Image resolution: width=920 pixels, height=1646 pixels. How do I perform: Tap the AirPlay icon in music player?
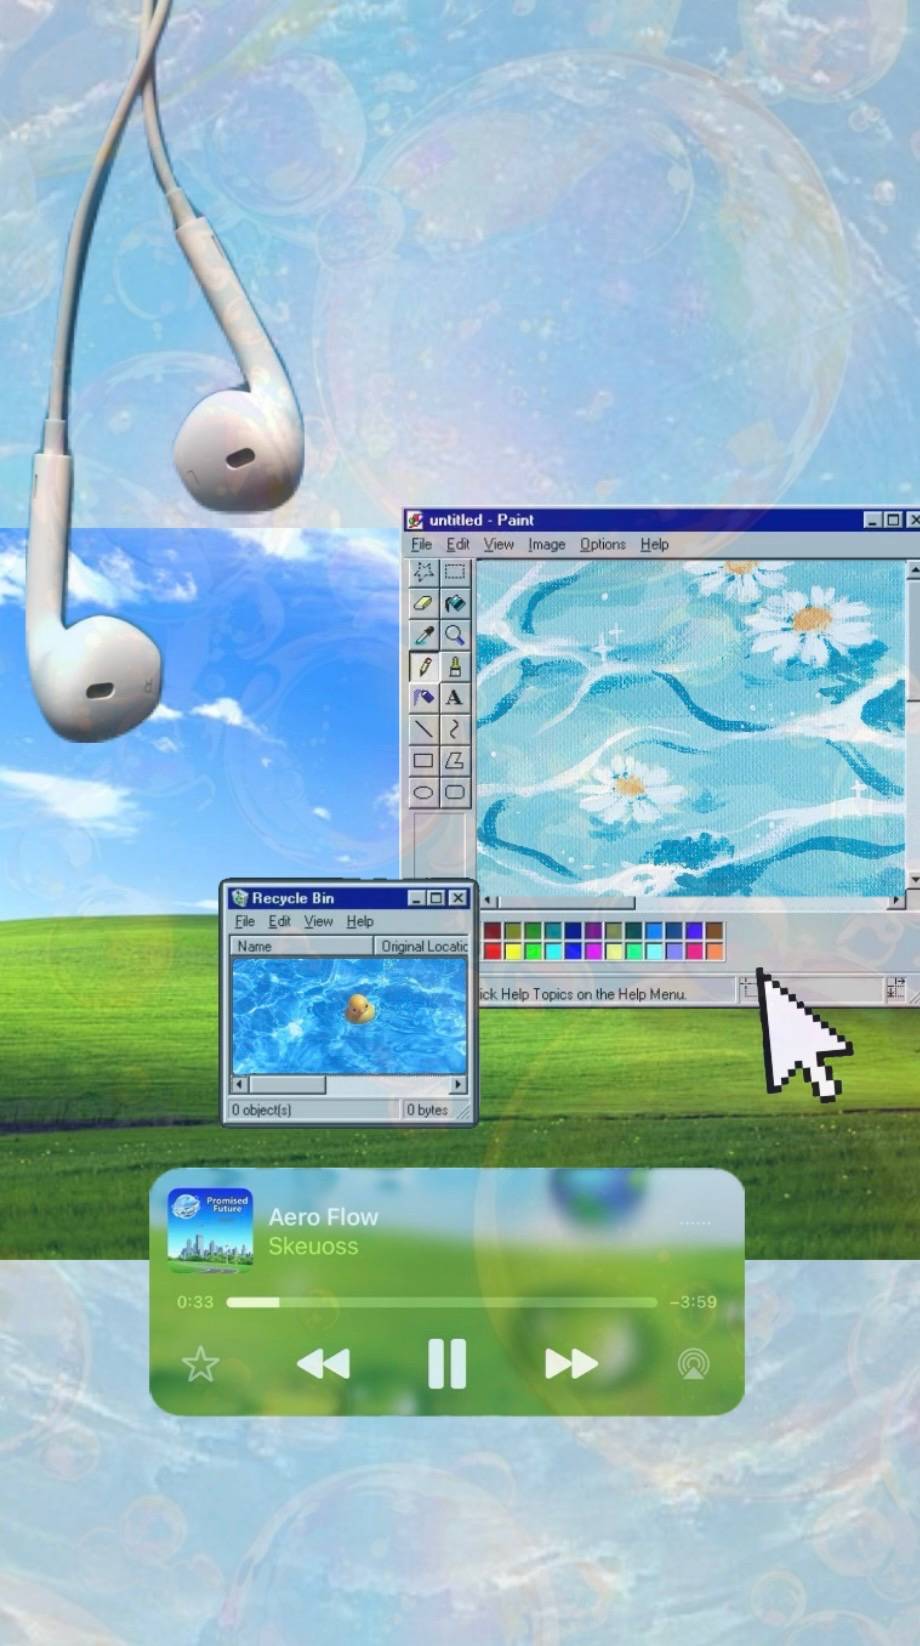[x=693, y=1364]
